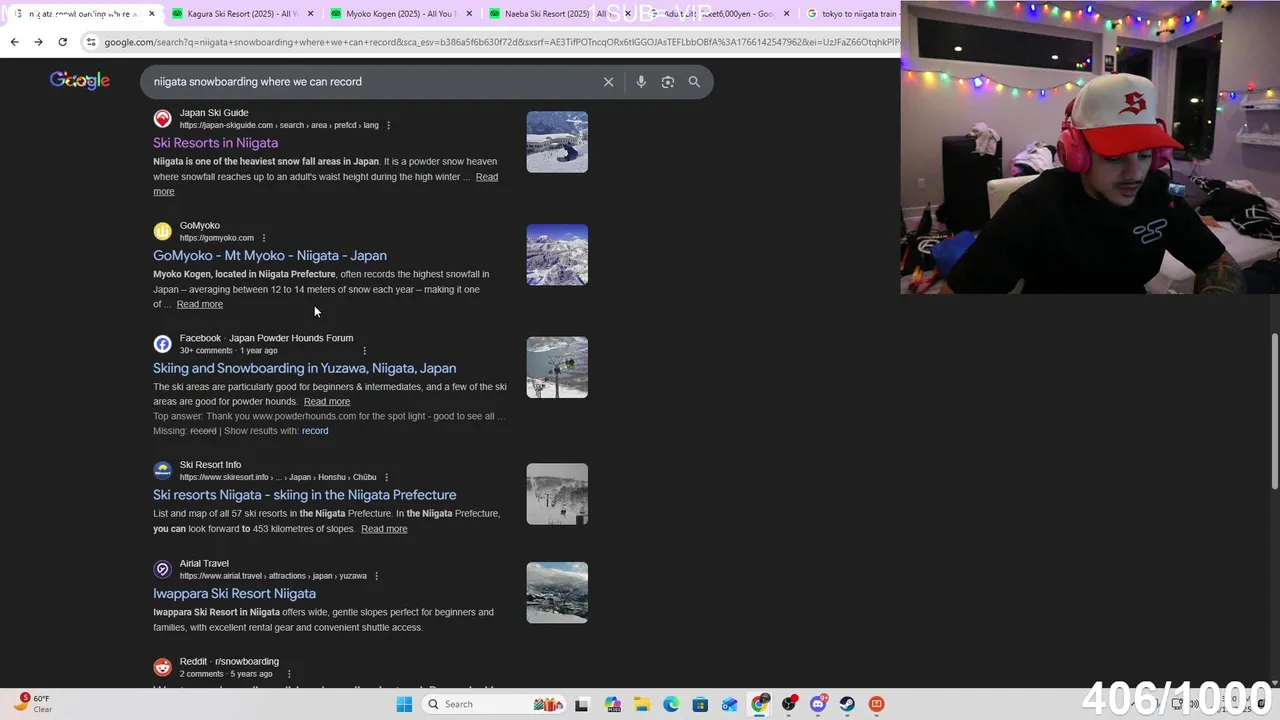Open Microsoft Store from the taskbar
Image resolution: width=1280 pixels, height=720 pixels.
(700, 704)
